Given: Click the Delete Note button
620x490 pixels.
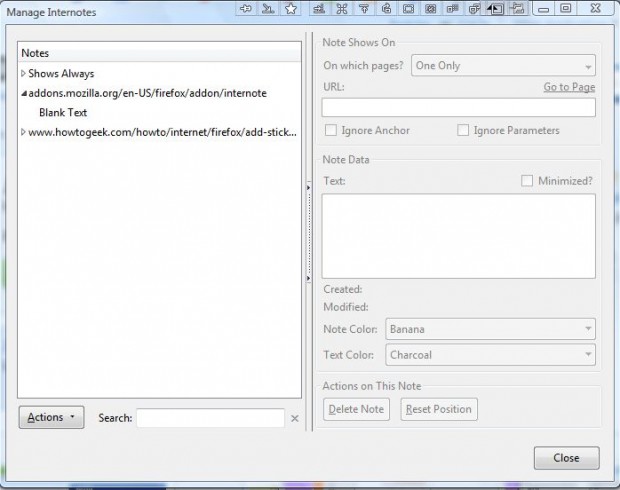Looking at the screenshot, I should pyautogui.click(x=356, y=409).
